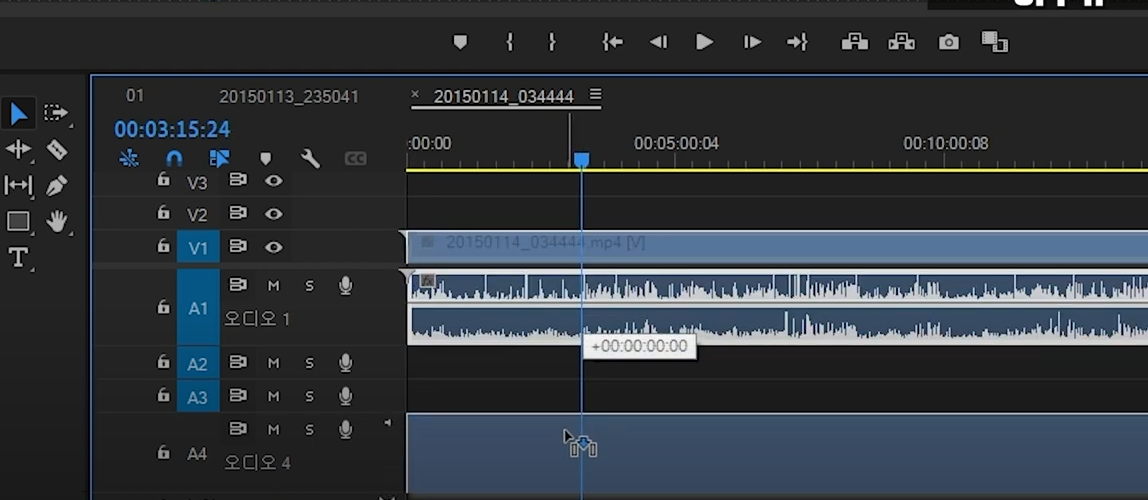Step forward one frame
The image size is (1148, 500).
(x=752, y=42)
